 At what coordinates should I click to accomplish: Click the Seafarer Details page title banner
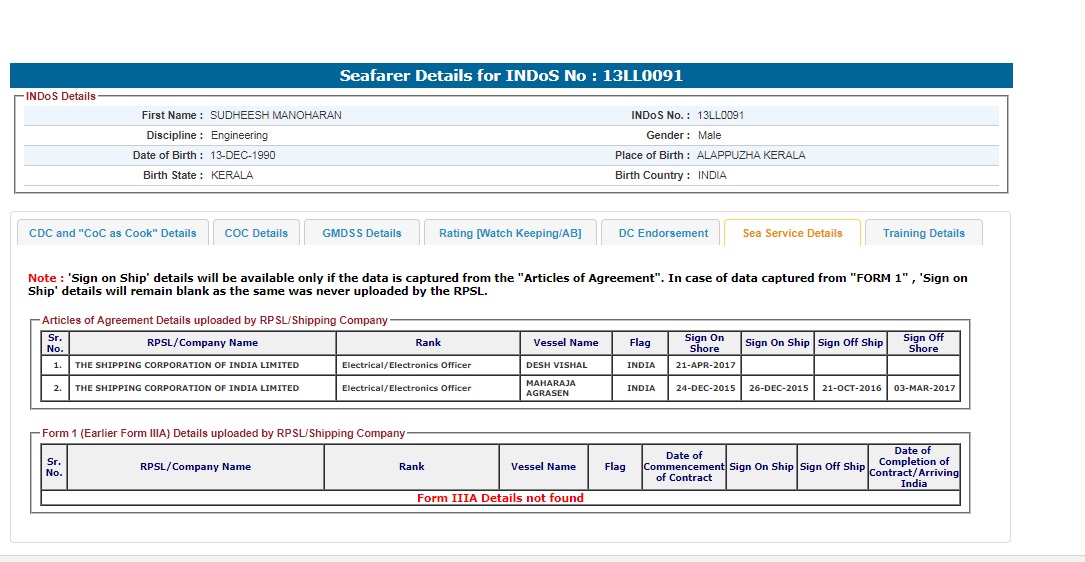pos(511,76)
